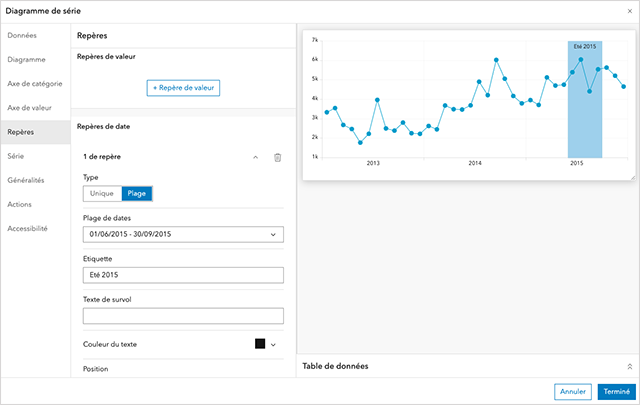
Task: Click the black text color swatch
Action: point(260,344)
